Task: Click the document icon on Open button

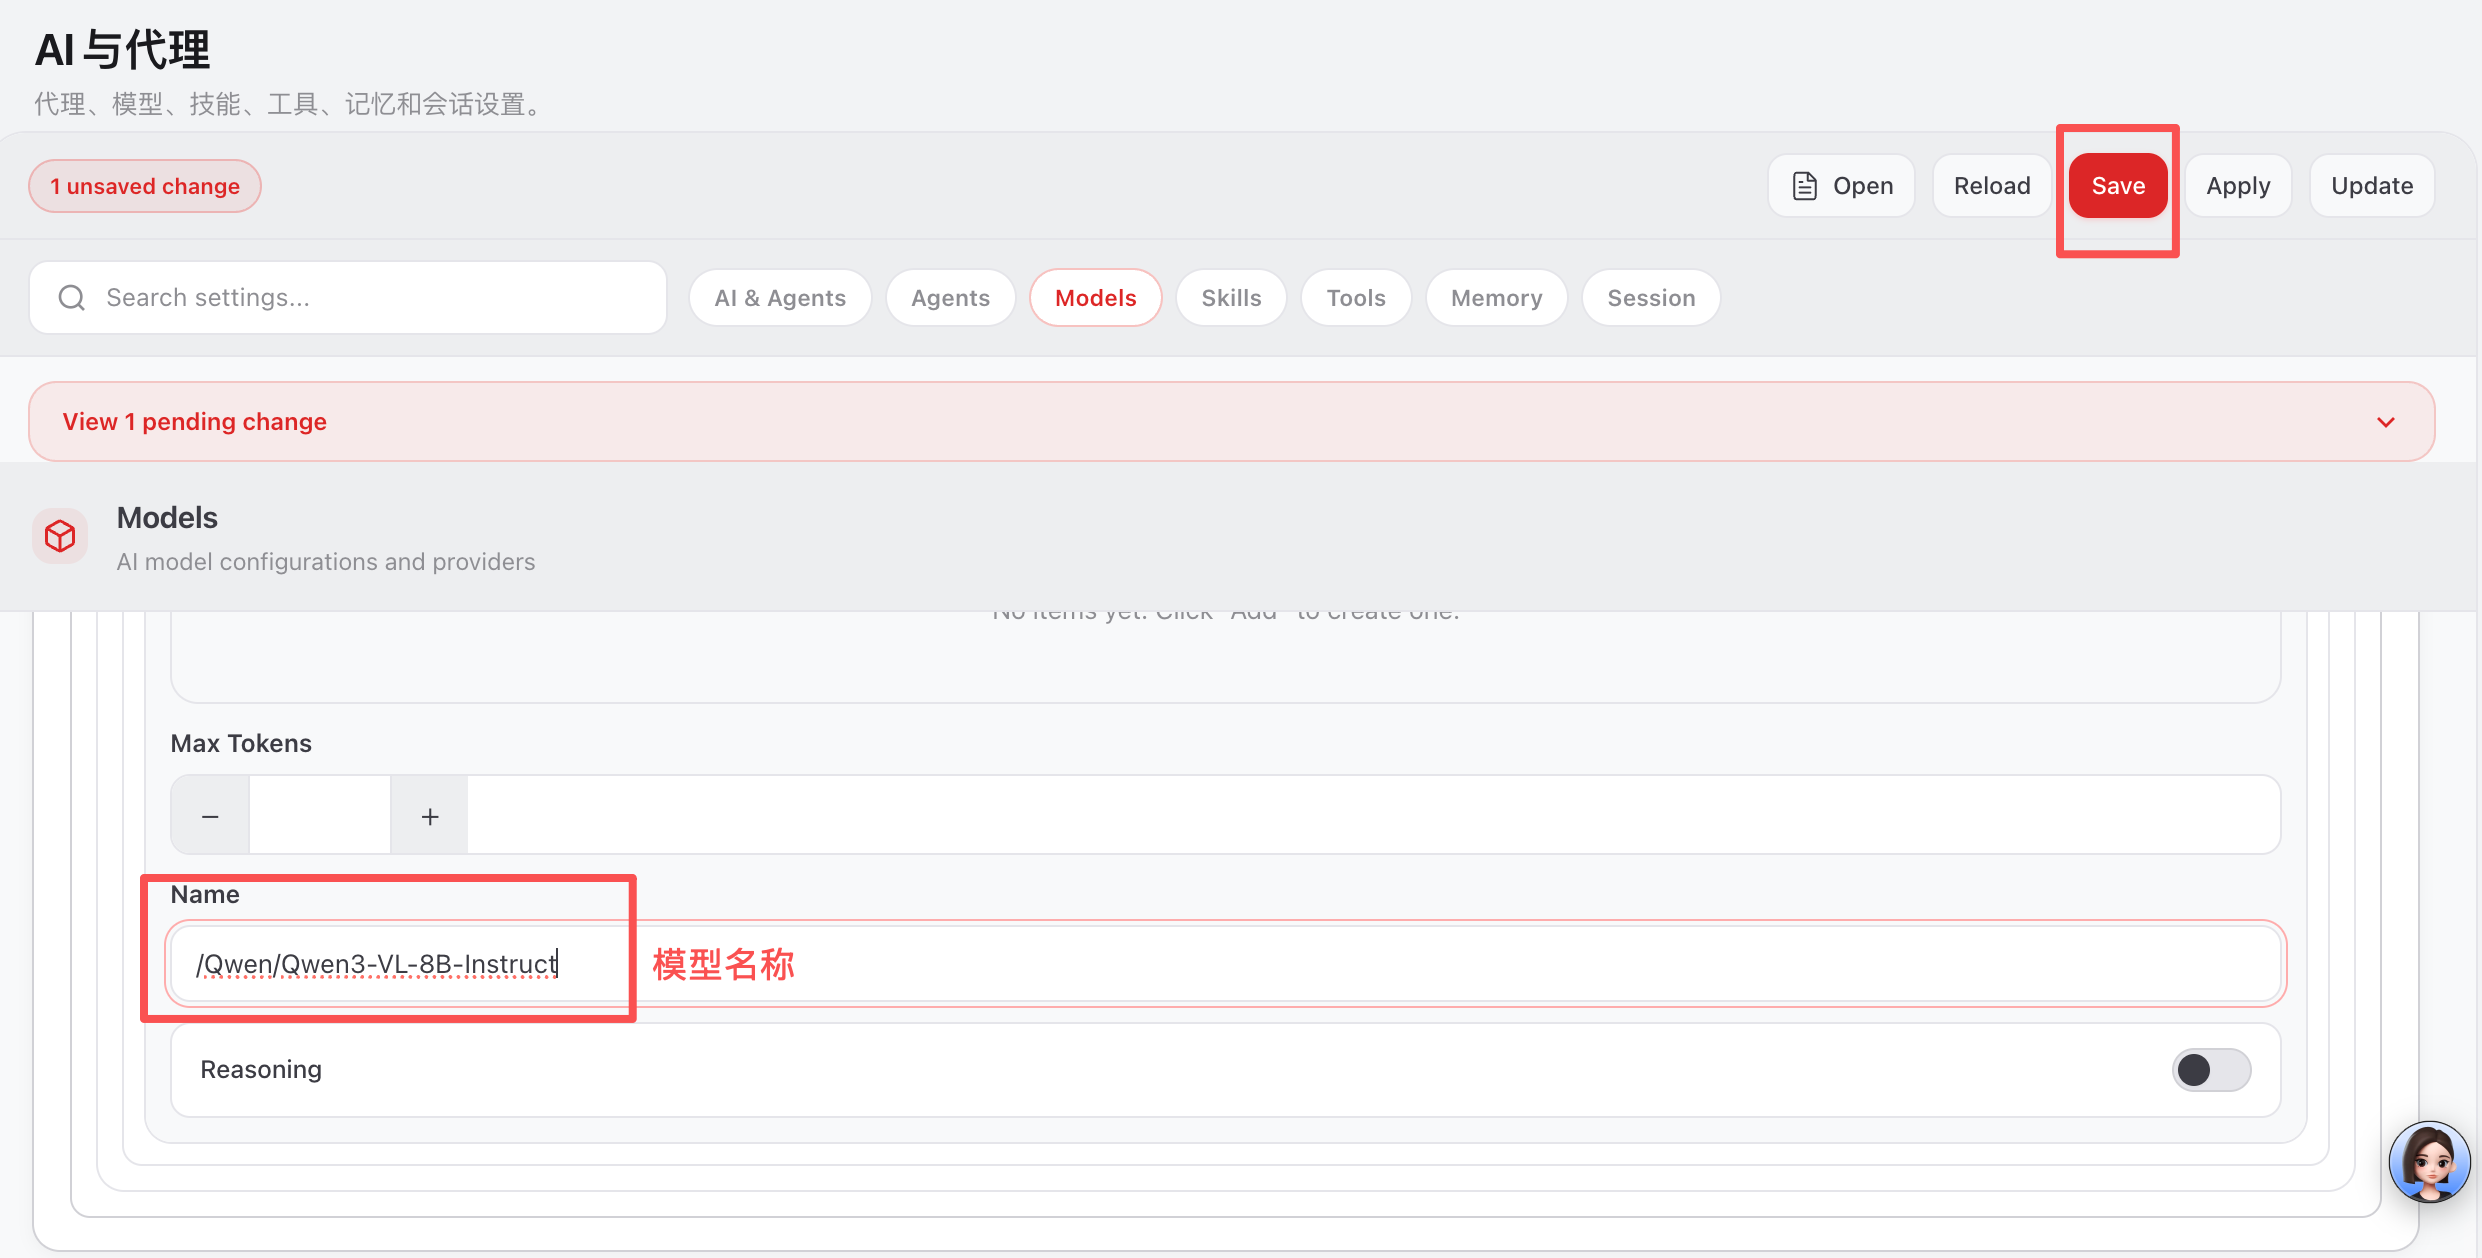Action: click(x=1805, y=186)
